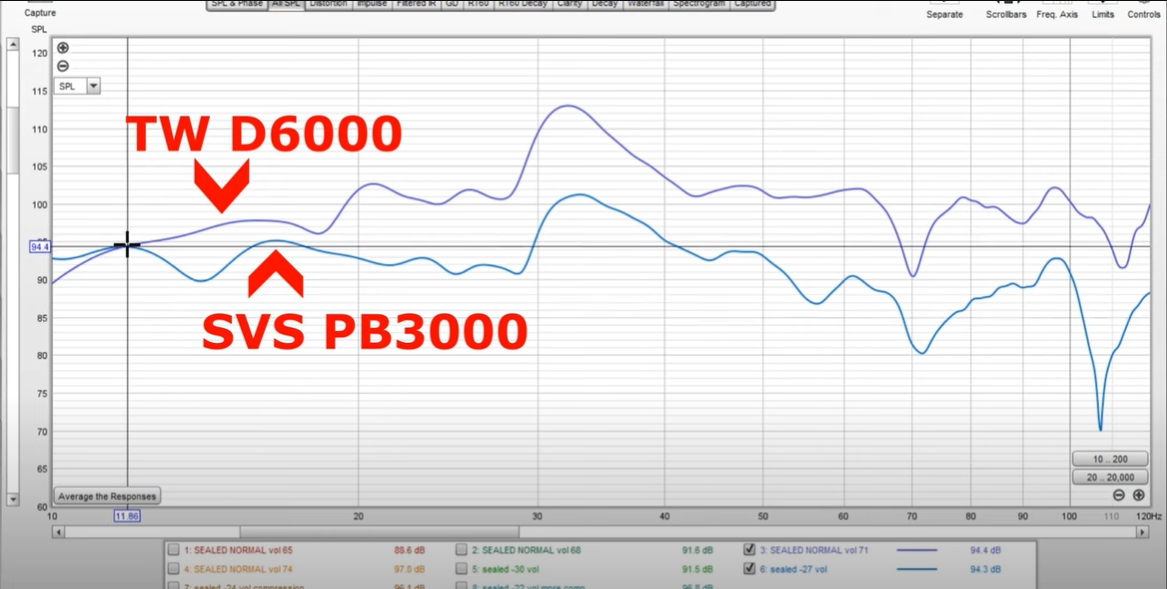Uncheck trace 6: sealed -27 vol
The height and width of the screenshot is (589, 1167).
click(x=749, y=570)
